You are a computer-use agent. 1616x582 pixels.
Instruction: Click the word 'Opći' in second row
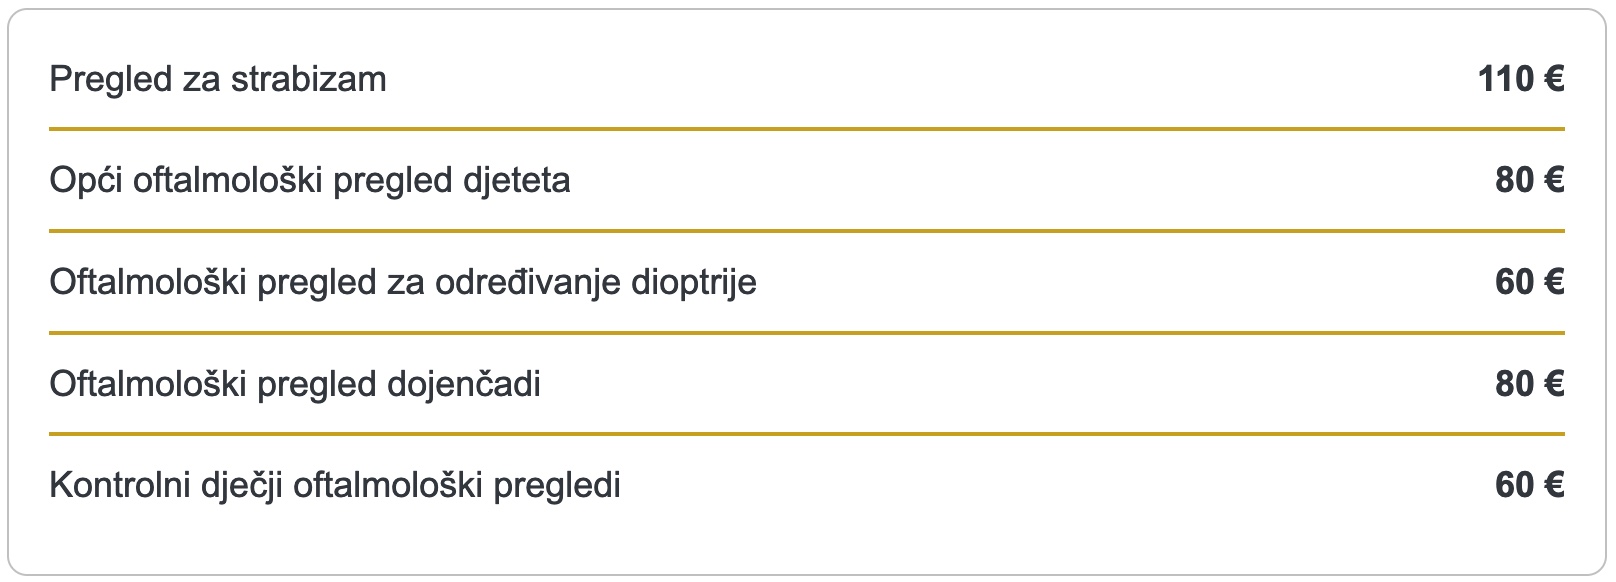pyautogui.click(x=86, y=181)
